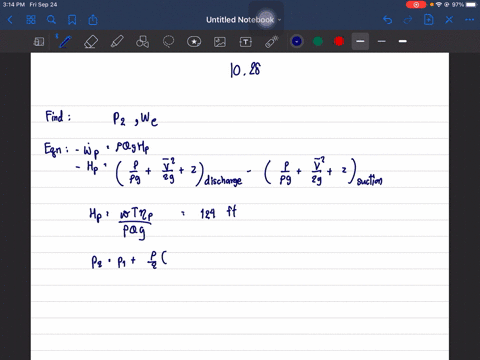Viewport: 480px width, 360px height.
Task: Undo the last pen stroke
Action: click(x=387, y=20)
